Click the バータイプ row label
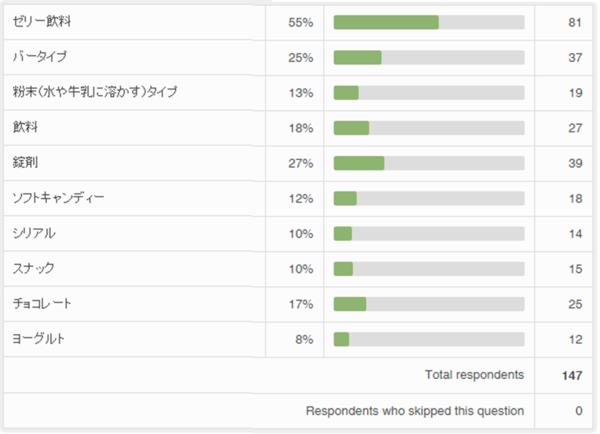Image resolution: width=600 pixels, height=434 pixels. tap(41, 57)
